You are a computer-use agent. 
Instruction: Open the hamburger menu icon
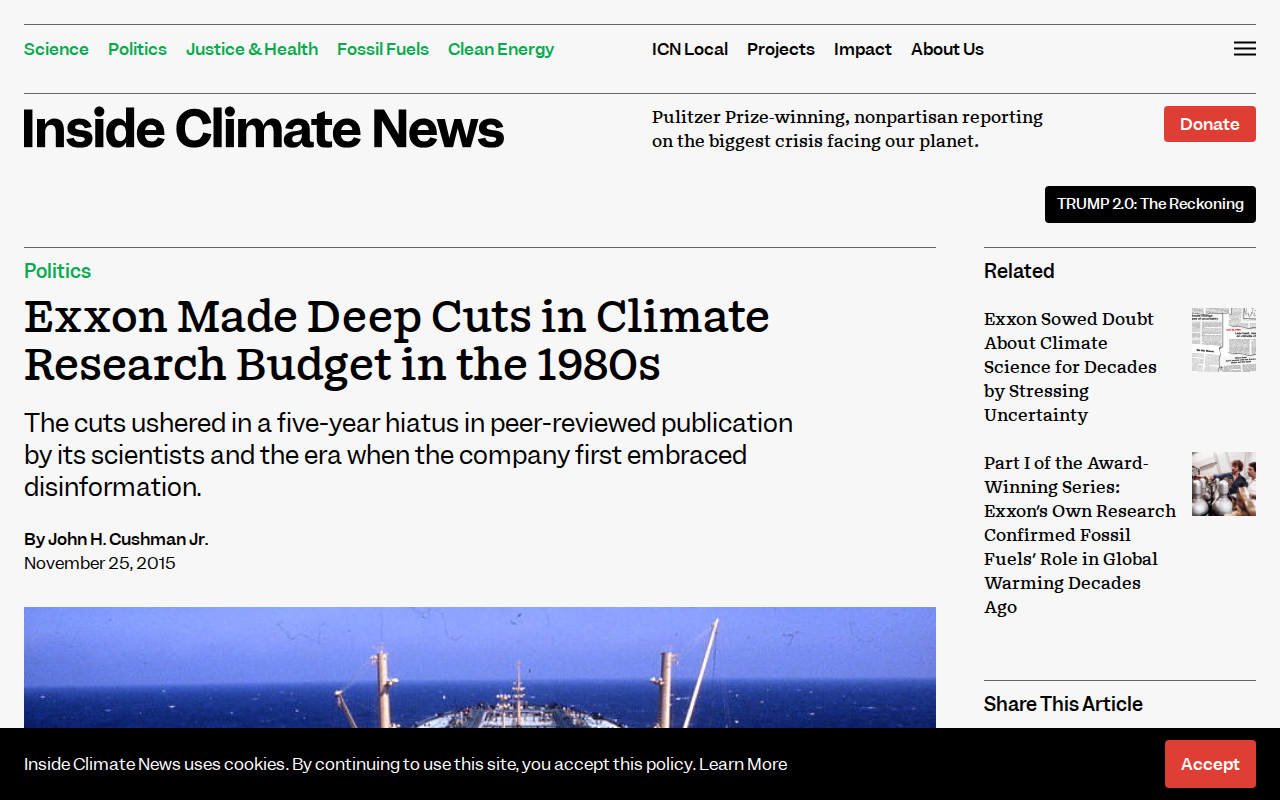1244,49
